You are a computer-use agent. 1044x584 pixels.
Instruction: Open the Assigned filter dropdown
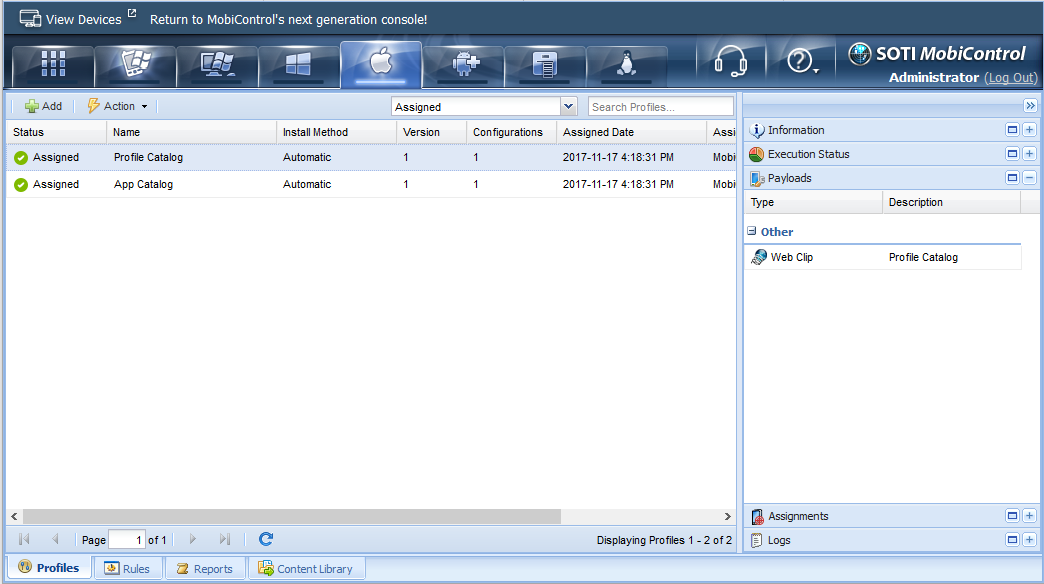pos(569,107)
